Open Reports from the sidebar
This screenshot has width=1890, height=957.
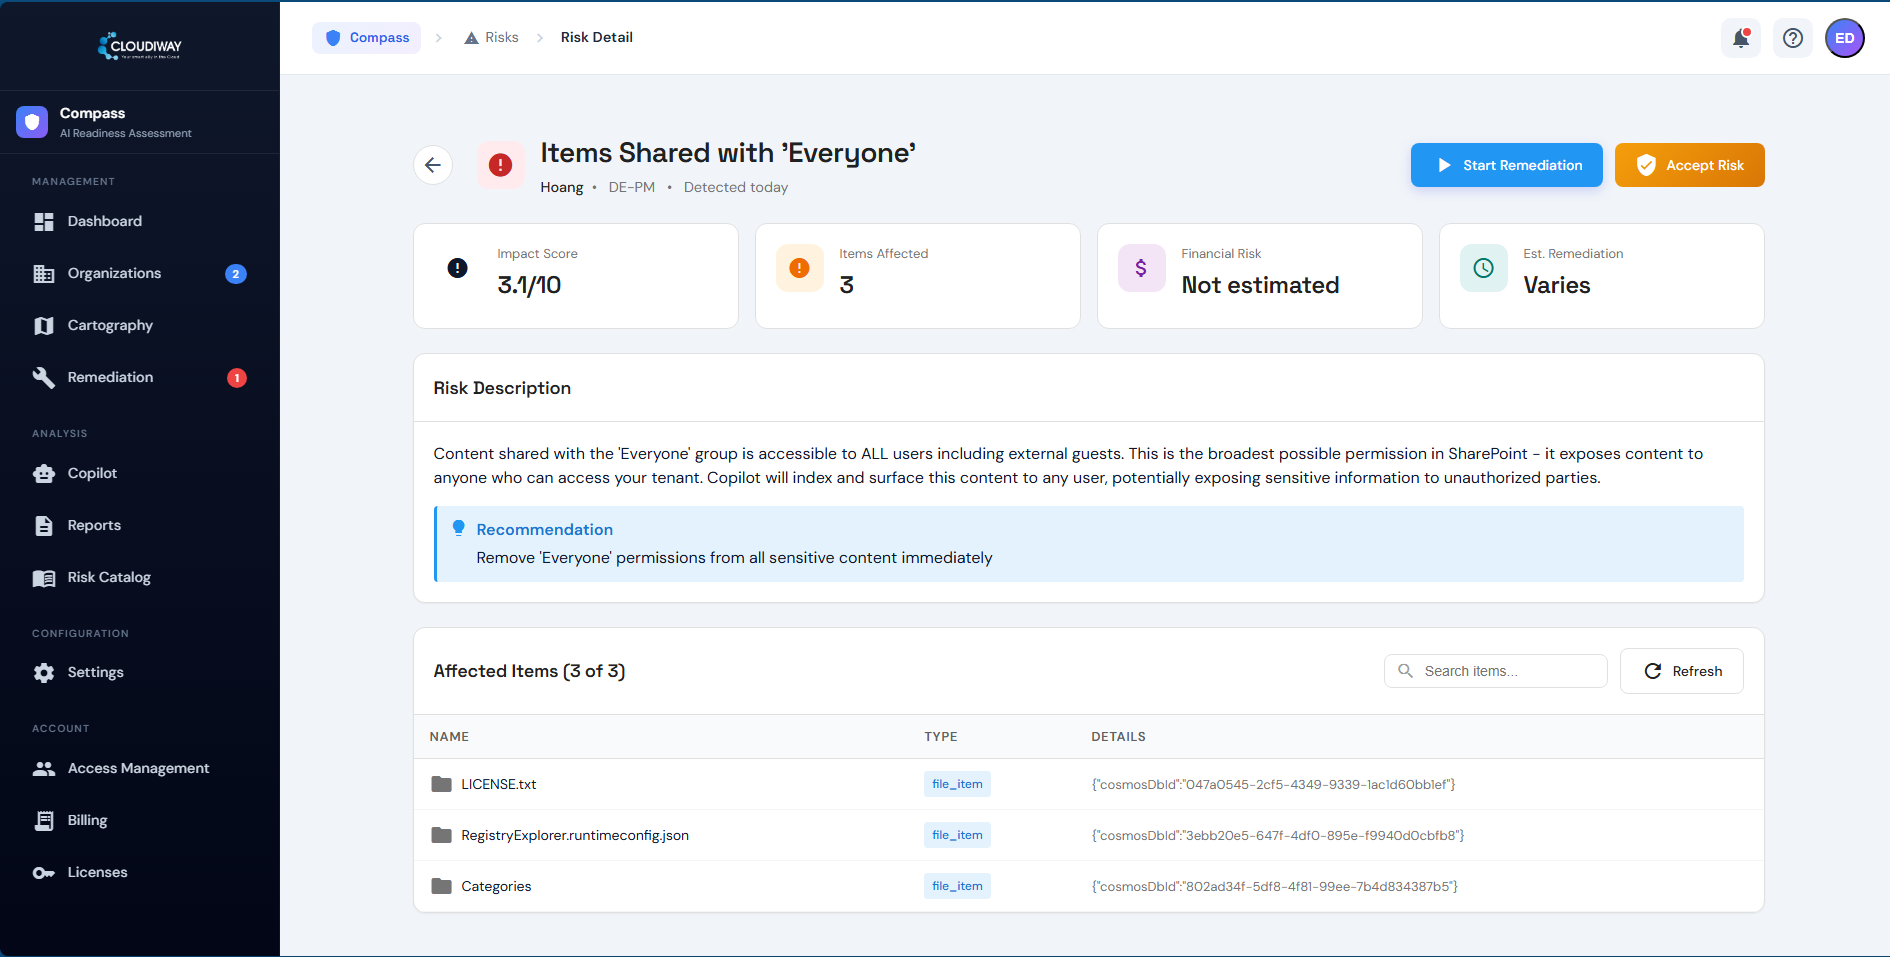tap(140, 526)
